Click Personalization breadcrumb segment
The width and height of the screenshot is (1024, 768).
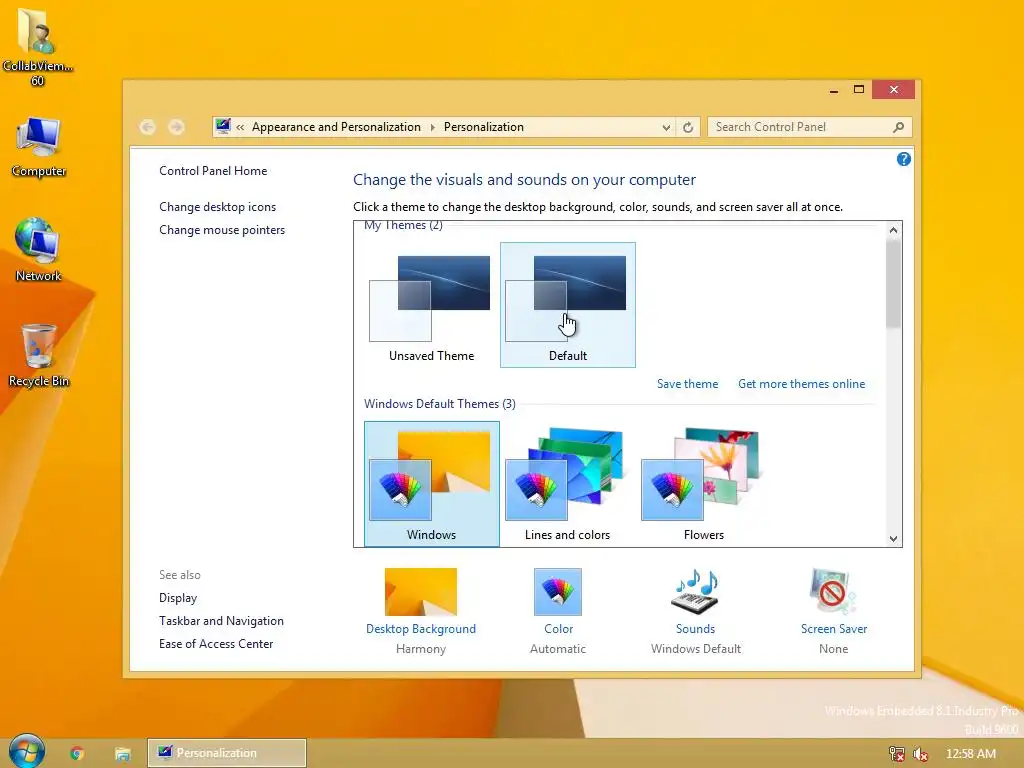click(x=484, y=127)
